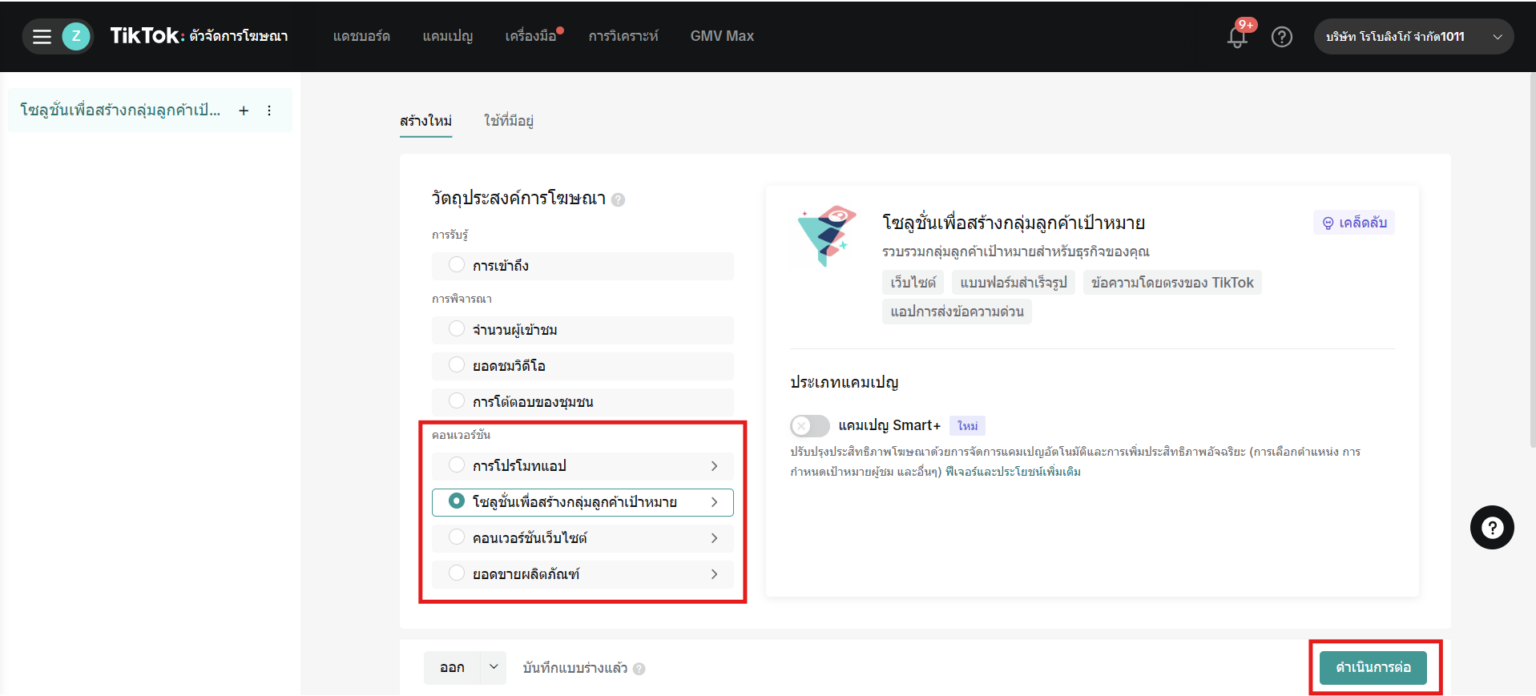Add a new campaign with the plus icon
1536x696 pixels.
point(243,110)
